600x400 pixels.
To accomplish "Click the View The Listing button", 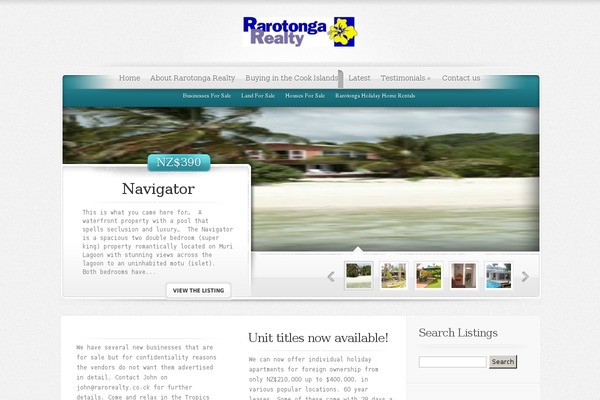I will pyautogui.click(x=199, y=291).
